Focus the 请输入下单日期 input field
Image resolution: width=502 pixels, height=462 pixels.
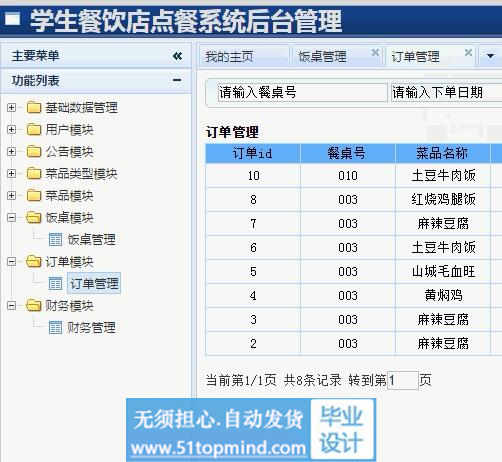coord(447,92)
